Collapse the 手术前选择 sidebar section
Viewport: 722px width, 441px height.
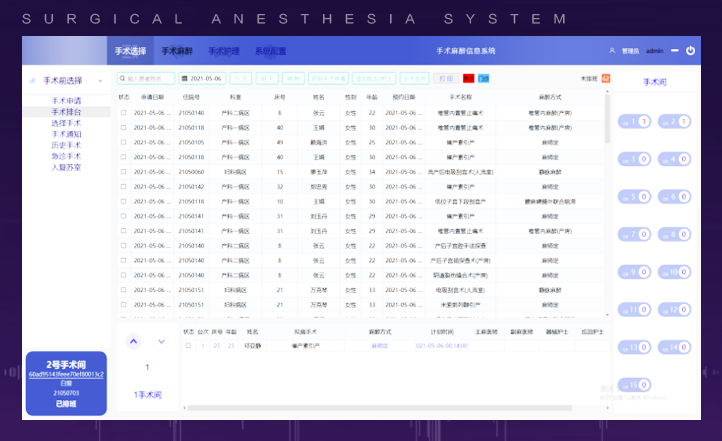(x=100, y=80)
